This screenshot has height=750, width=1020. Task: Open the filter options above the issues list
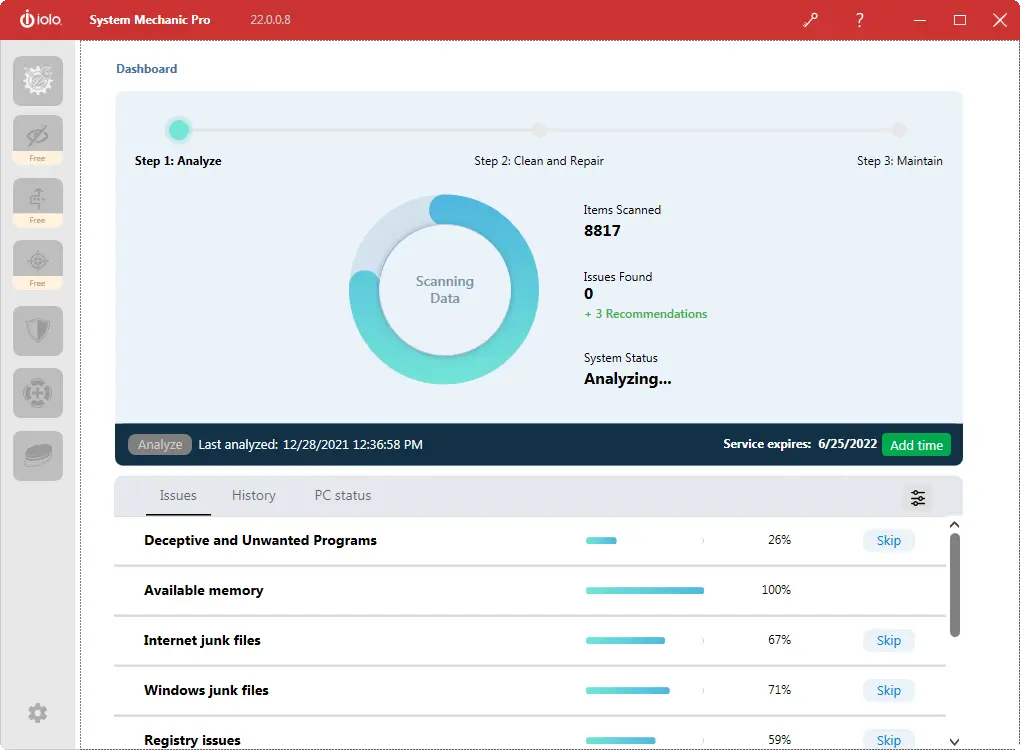tap(917, 496)
